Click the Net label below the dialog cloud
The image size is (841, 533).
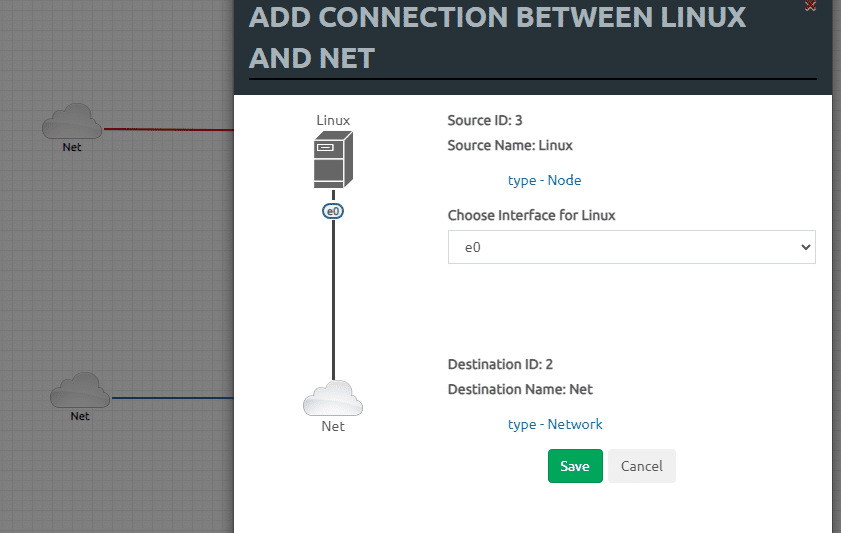(x=333, y=426)
